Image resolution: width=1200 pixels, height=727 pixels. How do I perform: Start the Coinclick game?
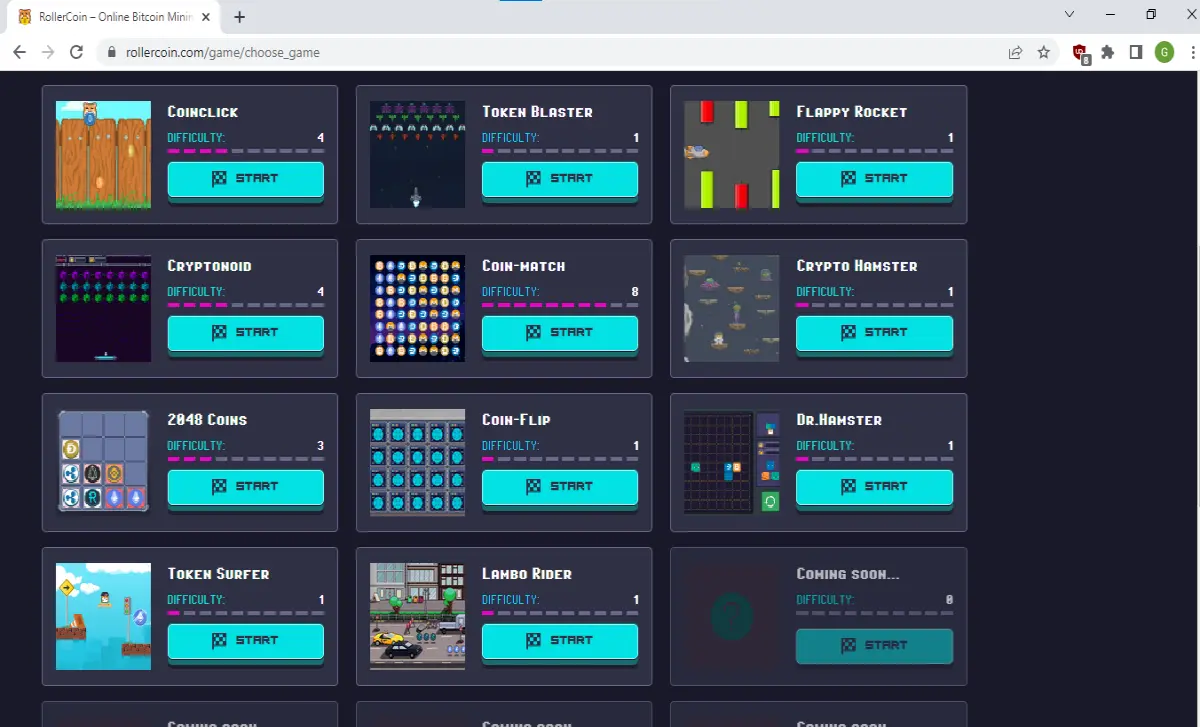click(245, 179)
